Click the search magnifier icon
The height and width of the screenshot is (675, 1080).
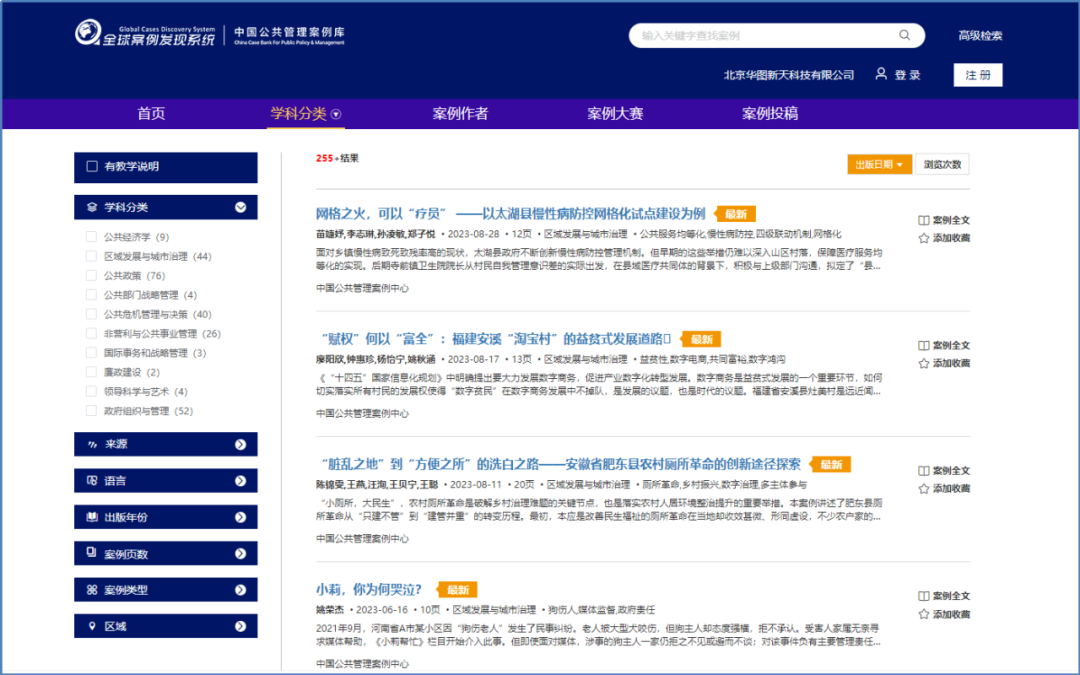tap(905, 35)
